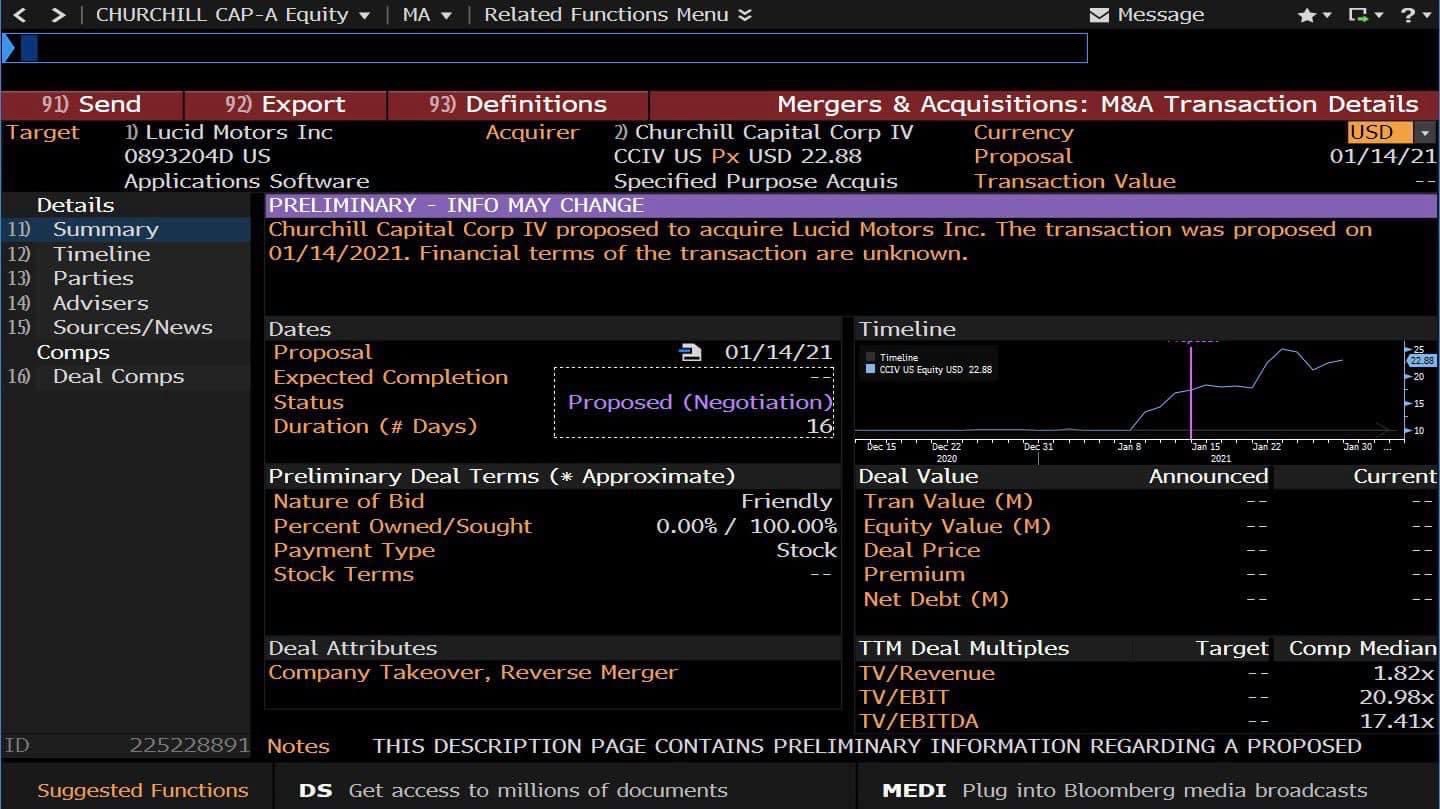Click the 91) Send button
Viewport: 1440px width, 809px height.
coord(91,104)
